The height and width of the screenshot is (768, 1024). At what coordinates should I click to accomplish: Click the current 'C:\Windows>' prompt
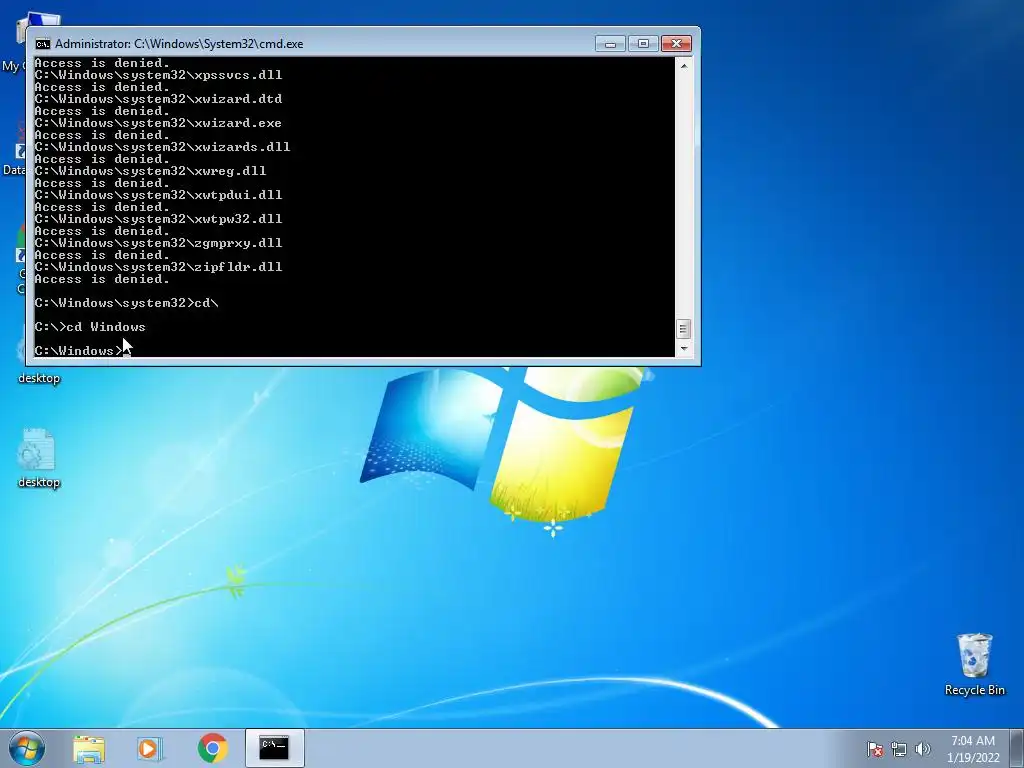click(78, 351)
